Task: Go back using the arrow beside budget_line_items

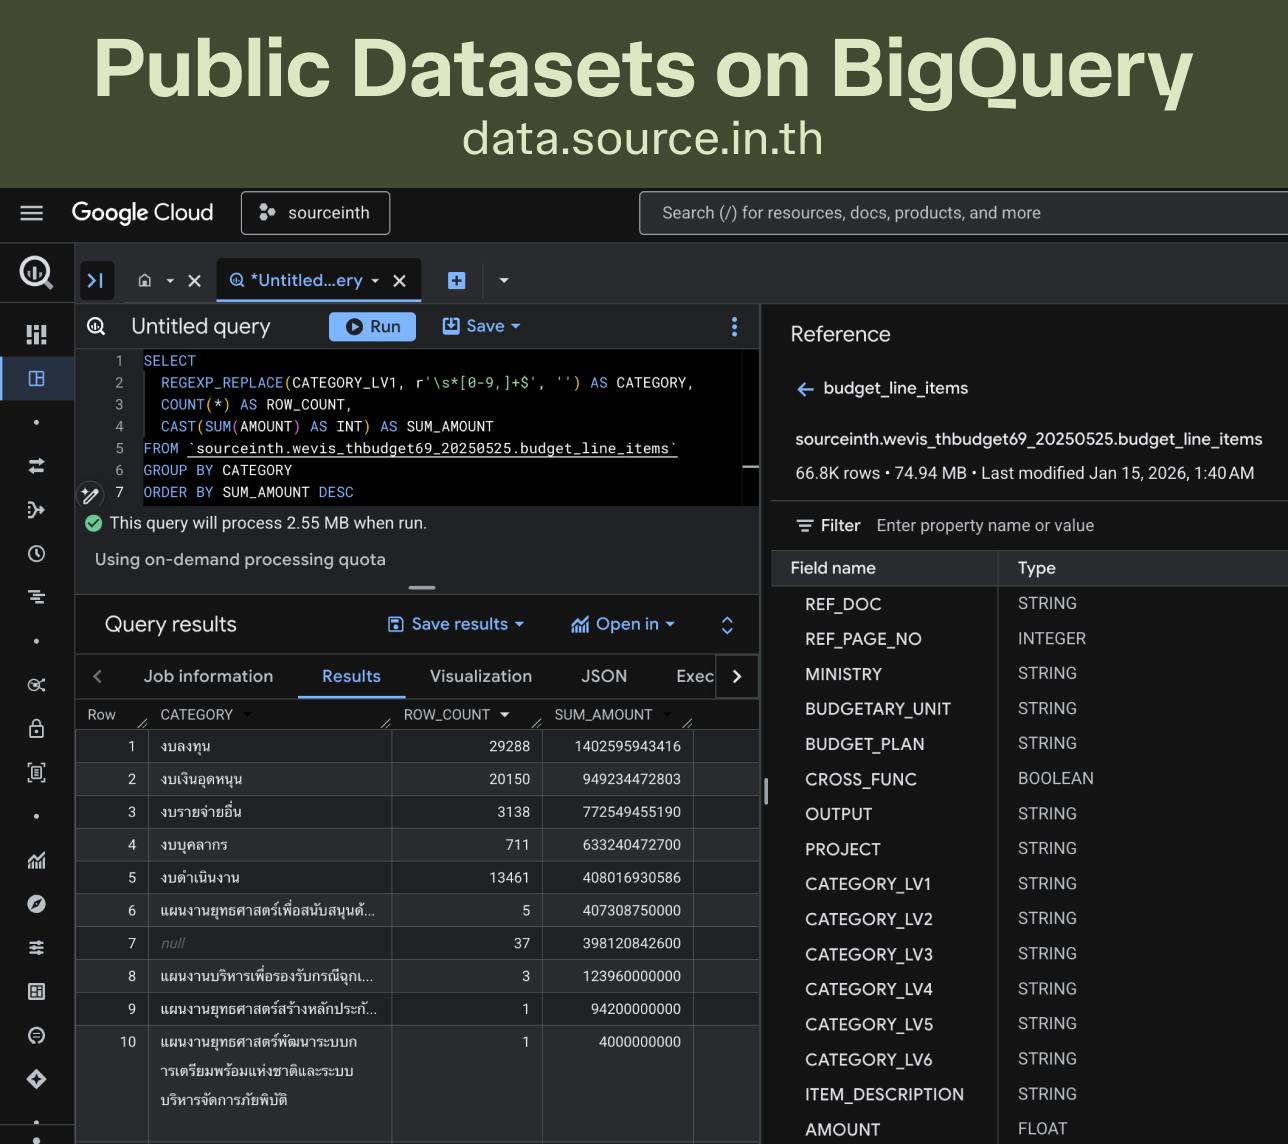Action: tap(805, 389)
